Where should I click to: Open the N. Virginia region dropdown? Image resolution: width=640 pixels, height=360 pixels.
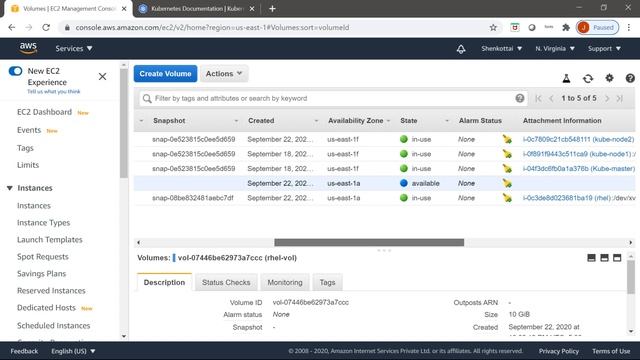[555, 49]
